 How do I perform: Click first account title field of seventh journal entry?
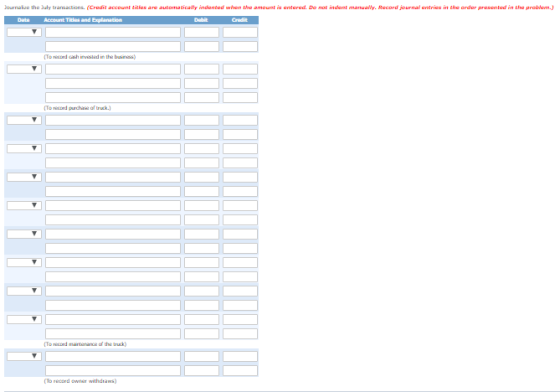(x=113, y=234)
